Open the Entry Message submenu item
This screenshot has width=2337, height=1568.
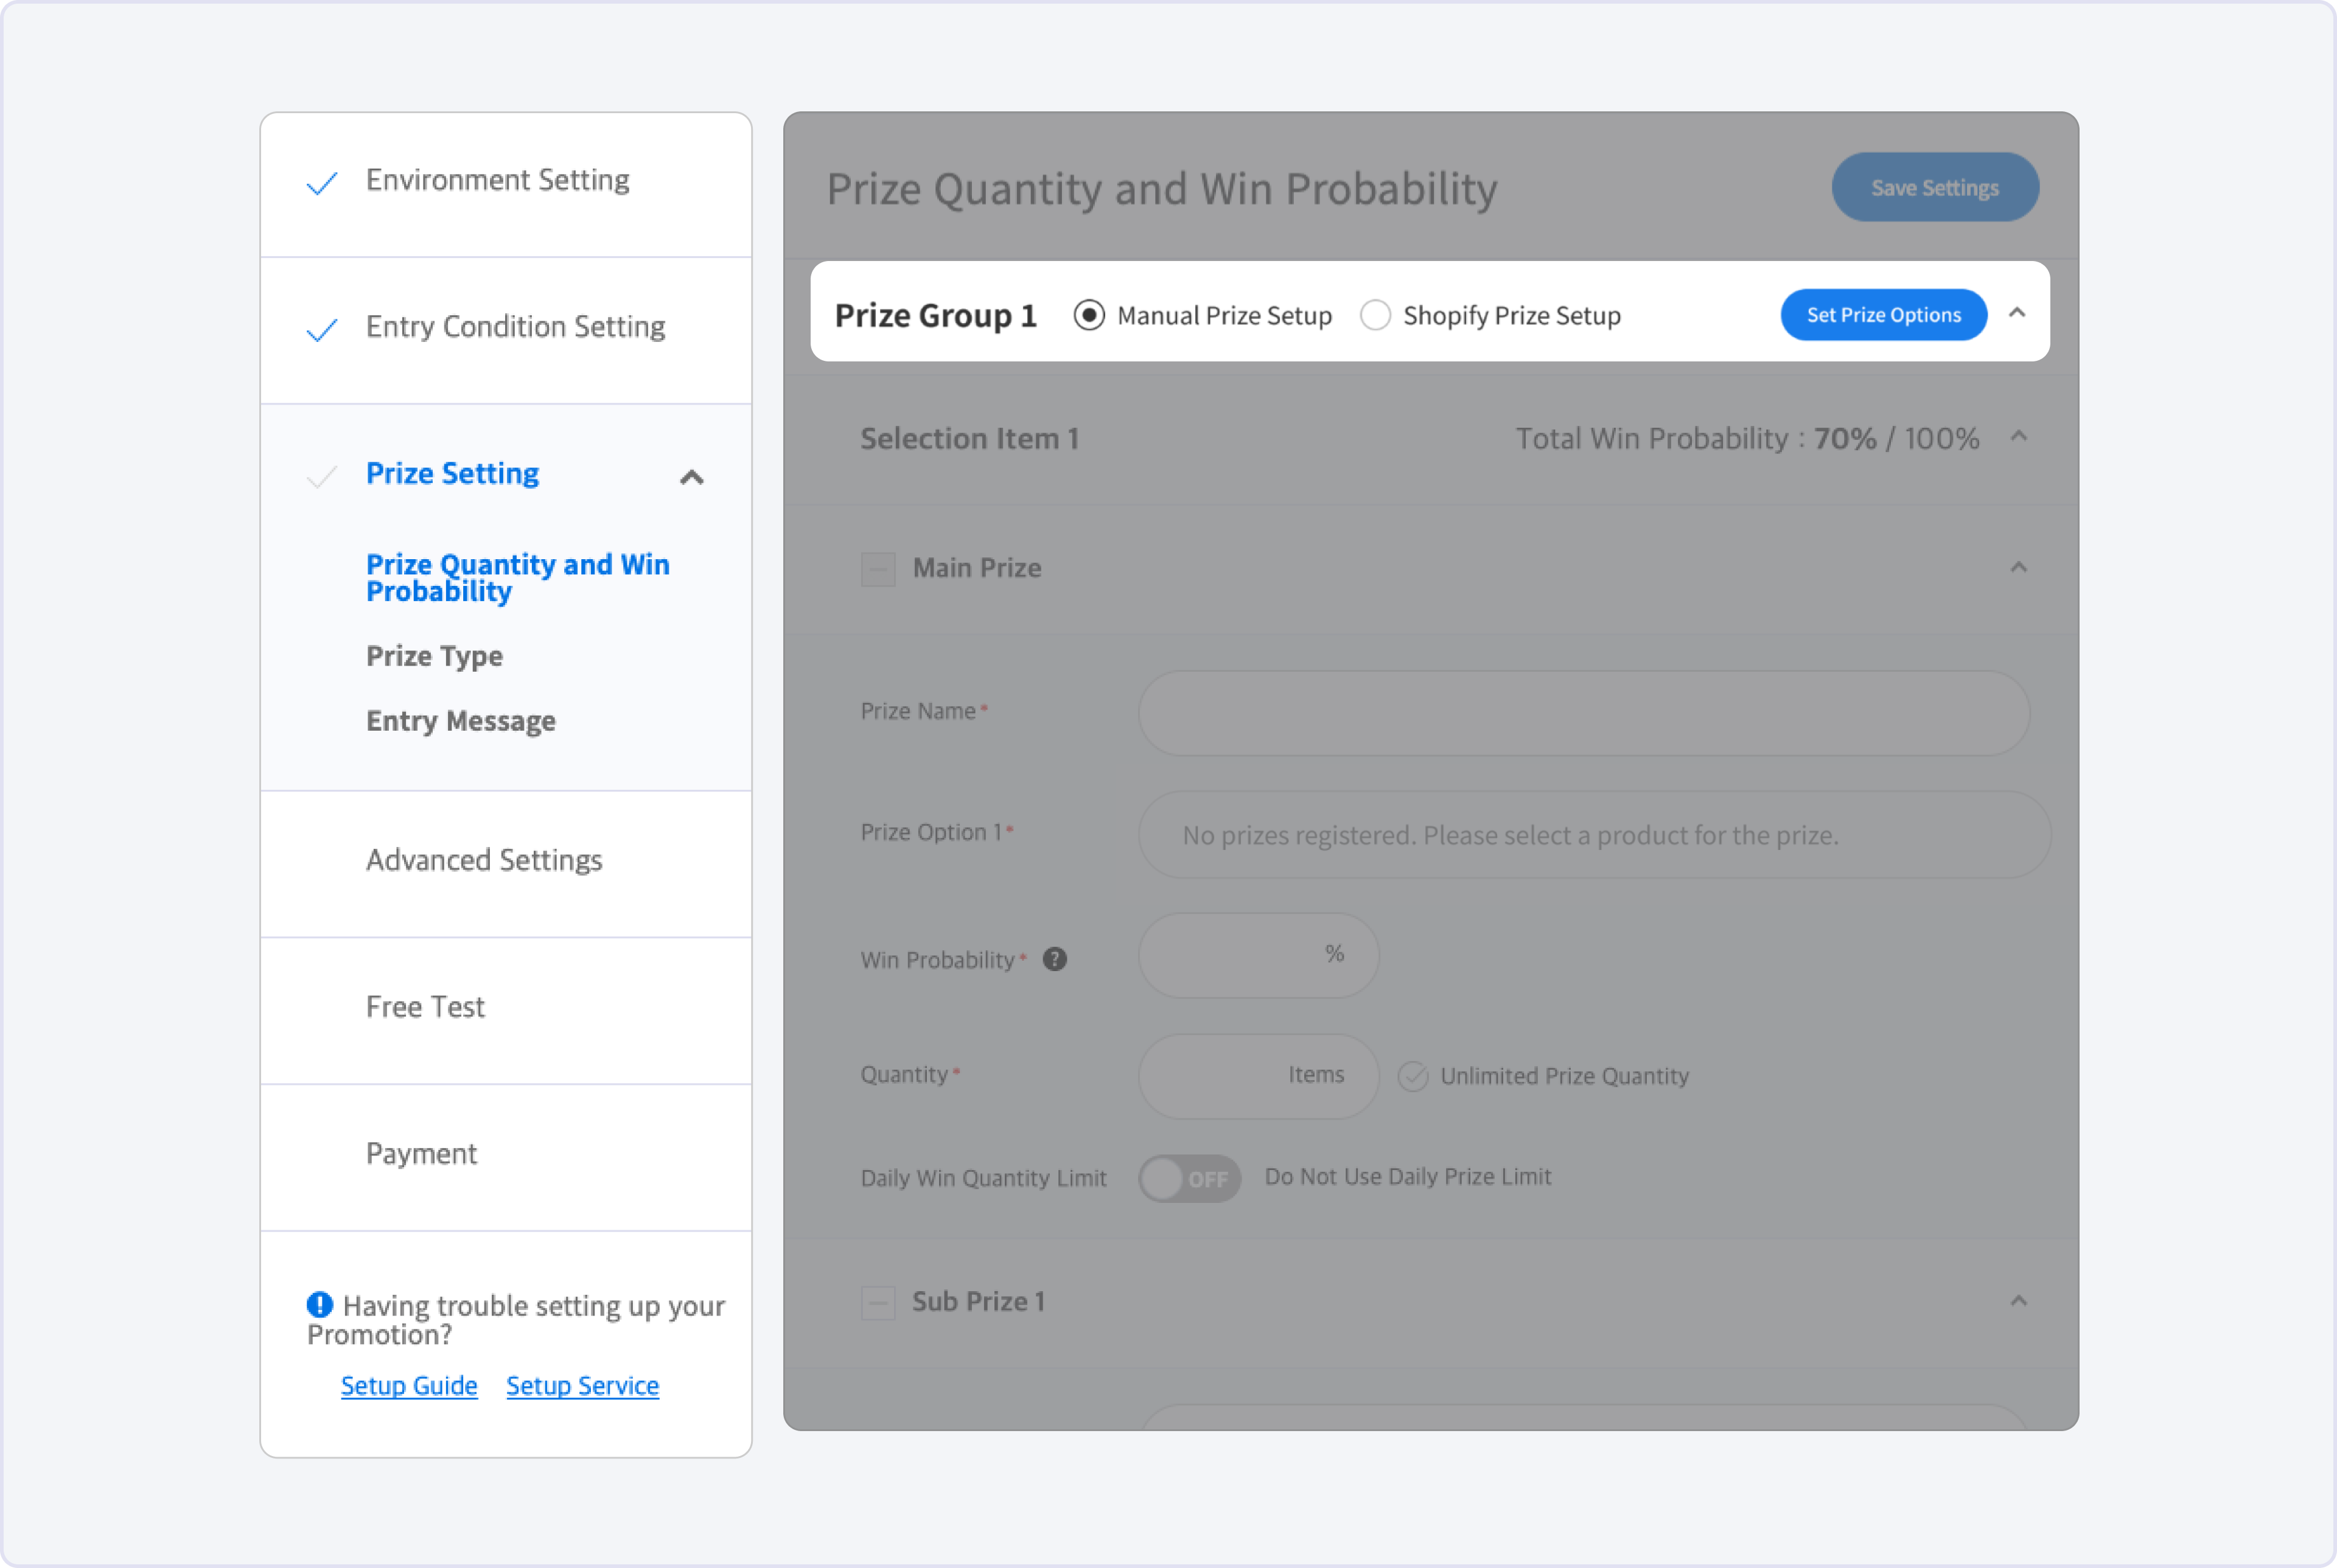pos(460,721)
